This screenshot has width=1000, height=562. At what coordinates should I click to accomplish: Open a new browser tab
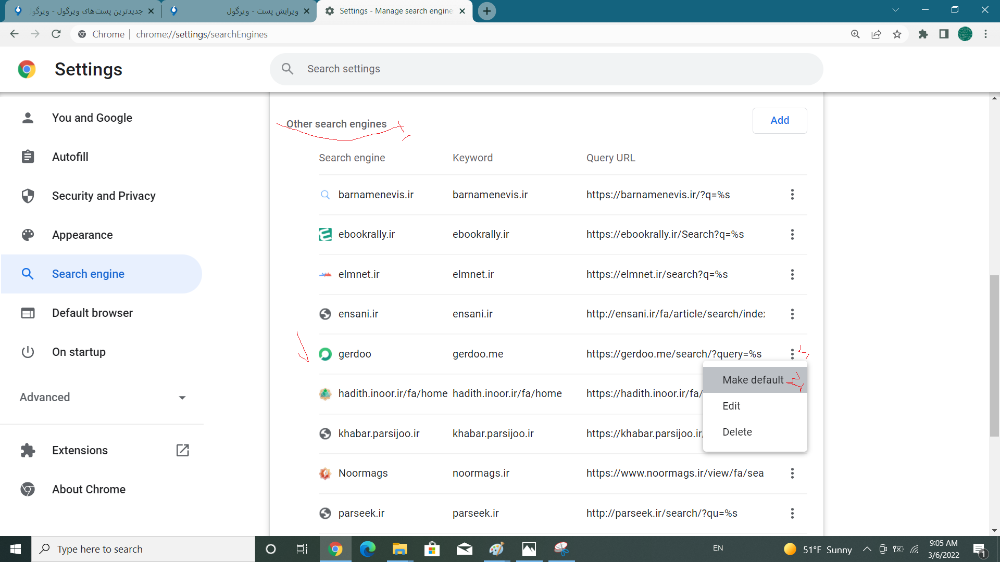487,11
